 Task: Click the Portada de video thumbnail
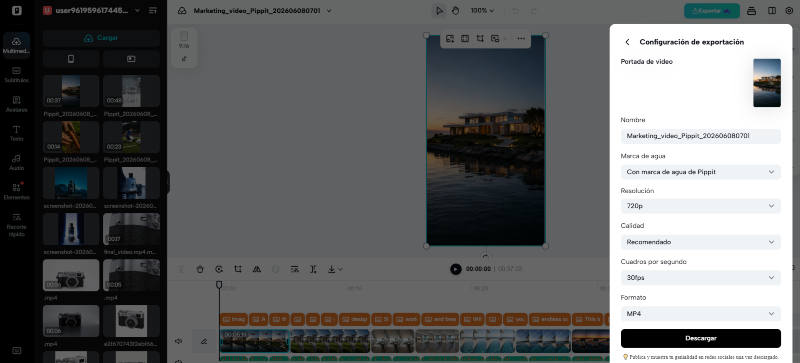coord(767,83)
